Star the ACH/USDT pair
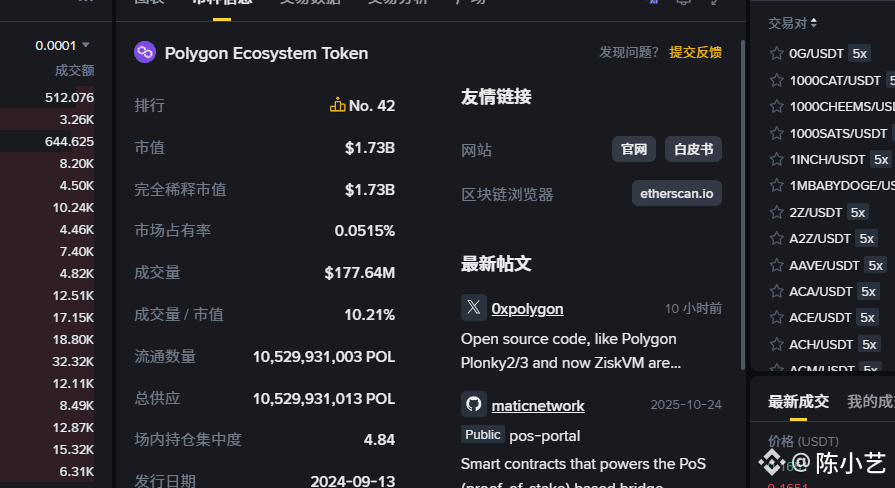This screenshot has height=488, width=895. pyautogui.click(x=776, y=344)
